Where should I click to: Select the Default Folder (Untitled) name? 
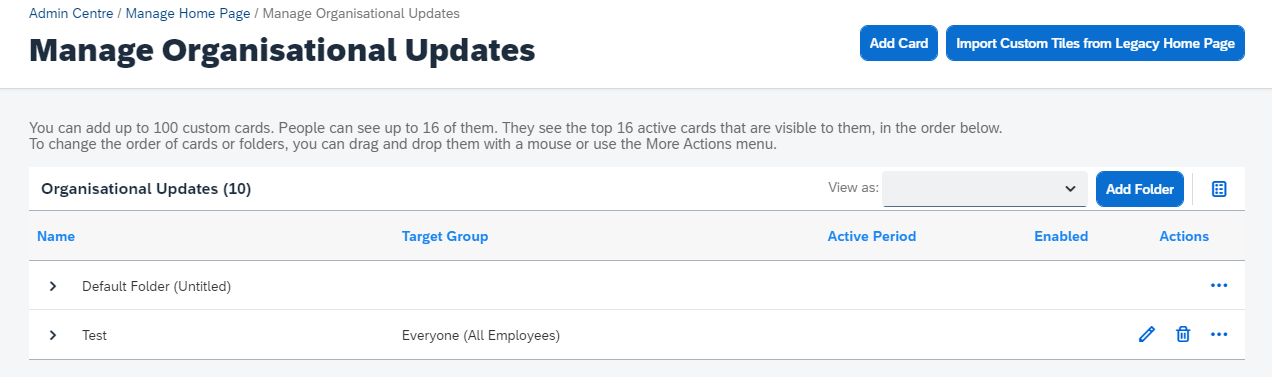pos(156,286)
